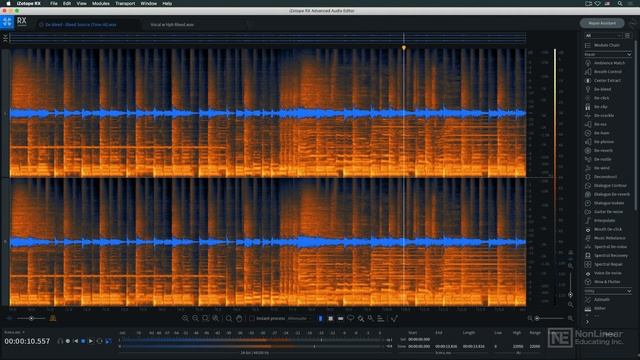
Task: Open the Spectral Recovery module
Action: tap(608, 256)
